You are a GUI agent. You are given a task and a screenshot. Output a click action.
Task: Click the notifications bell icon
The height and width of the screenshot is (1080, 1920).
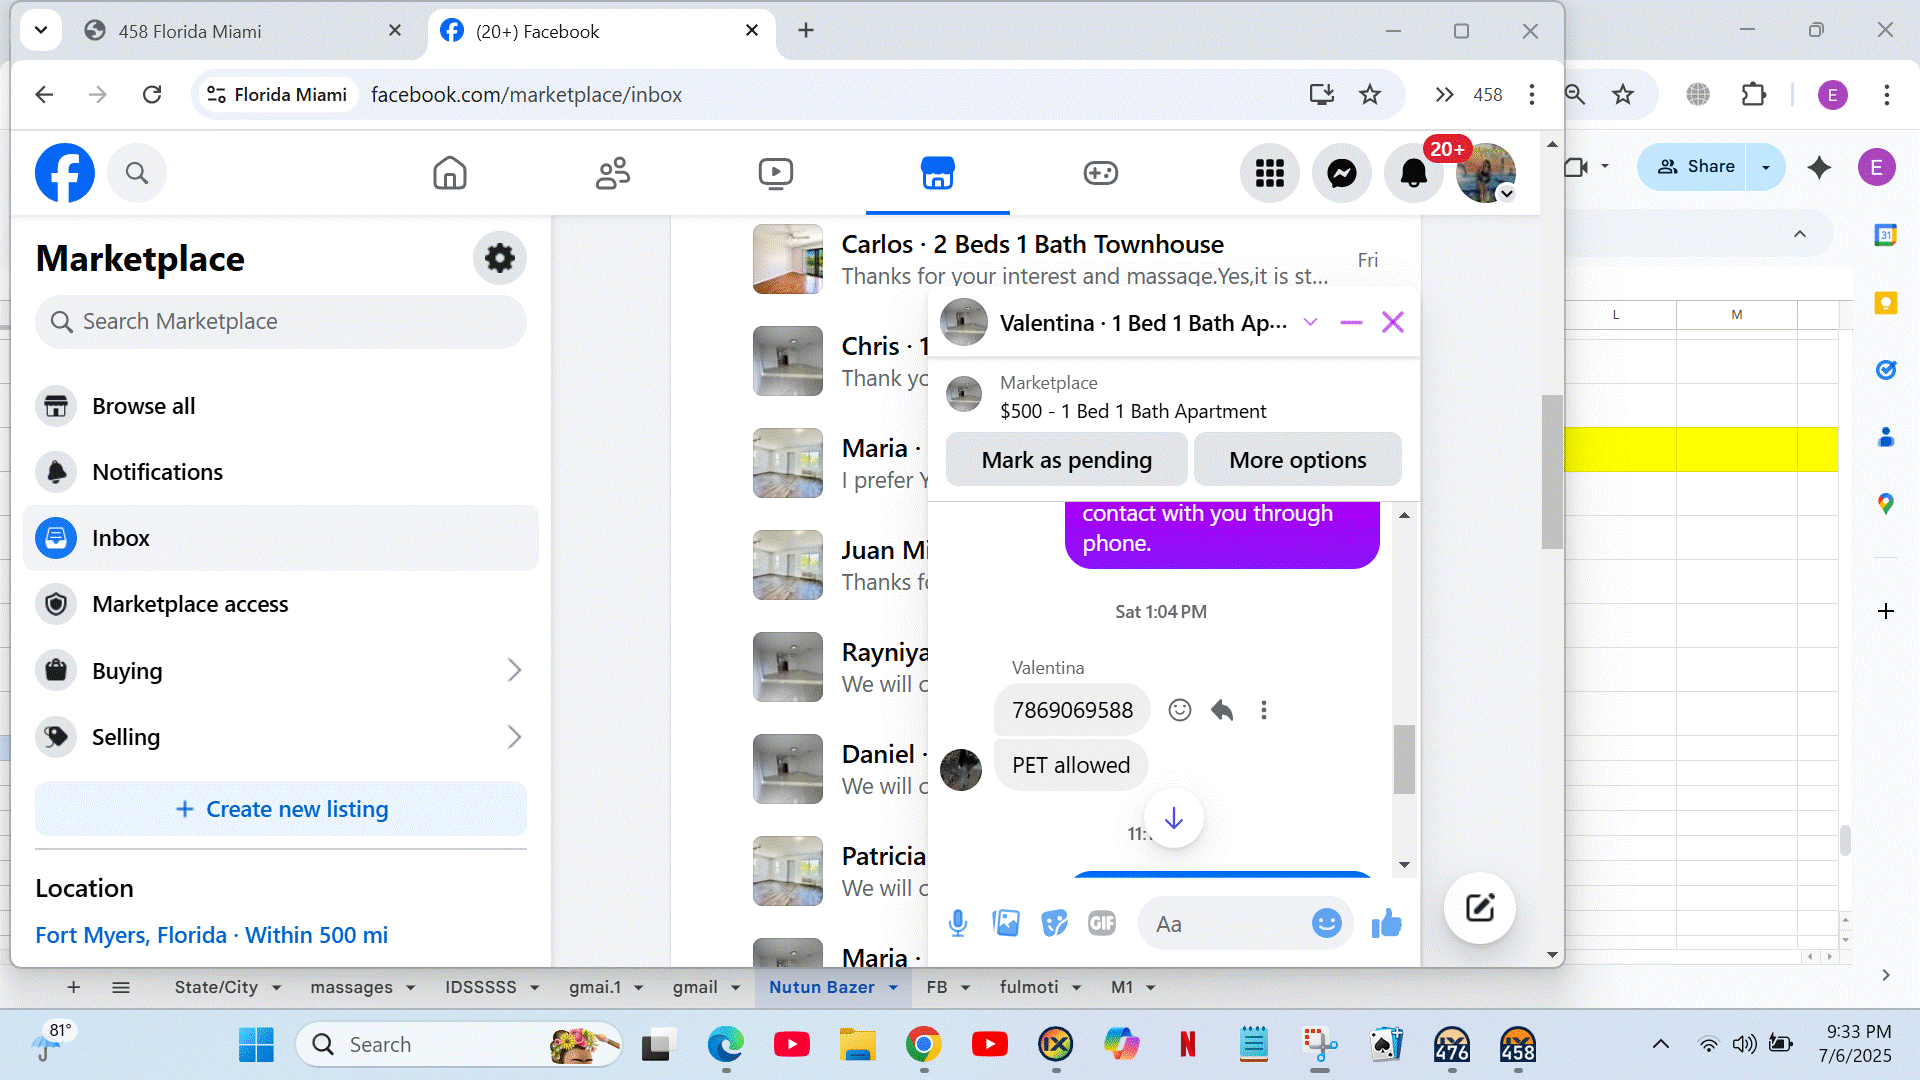pos(1413,173)
